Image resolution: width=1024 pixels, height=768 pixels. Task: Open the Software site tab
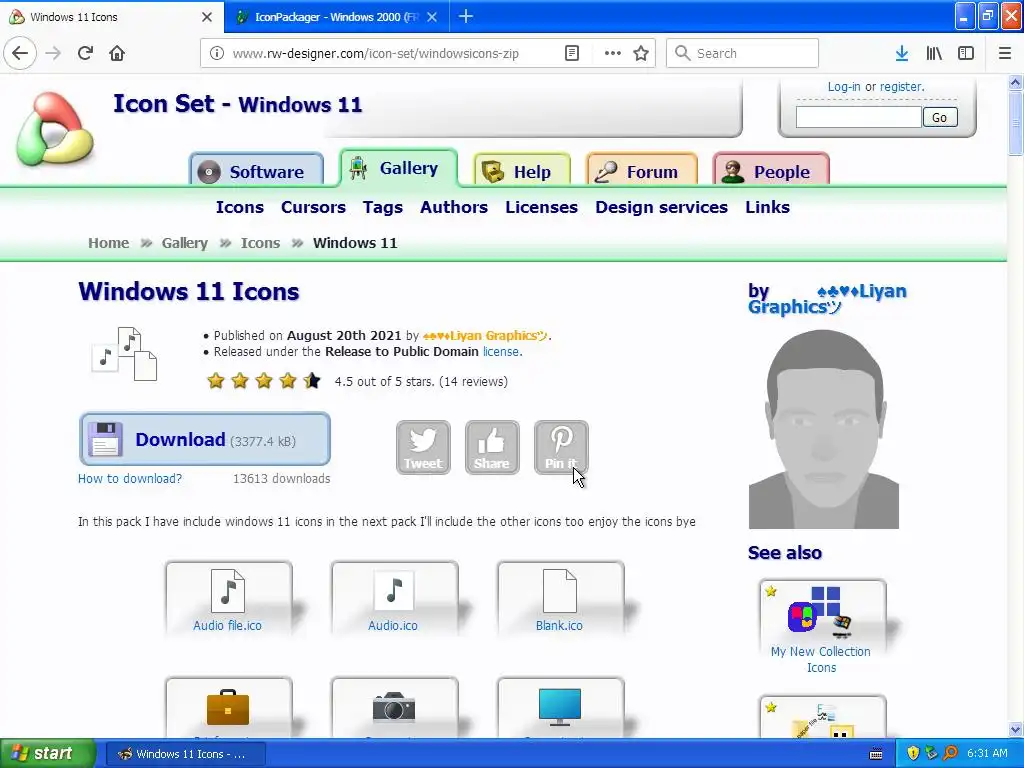pyautogui.click(x=257, y=171)
